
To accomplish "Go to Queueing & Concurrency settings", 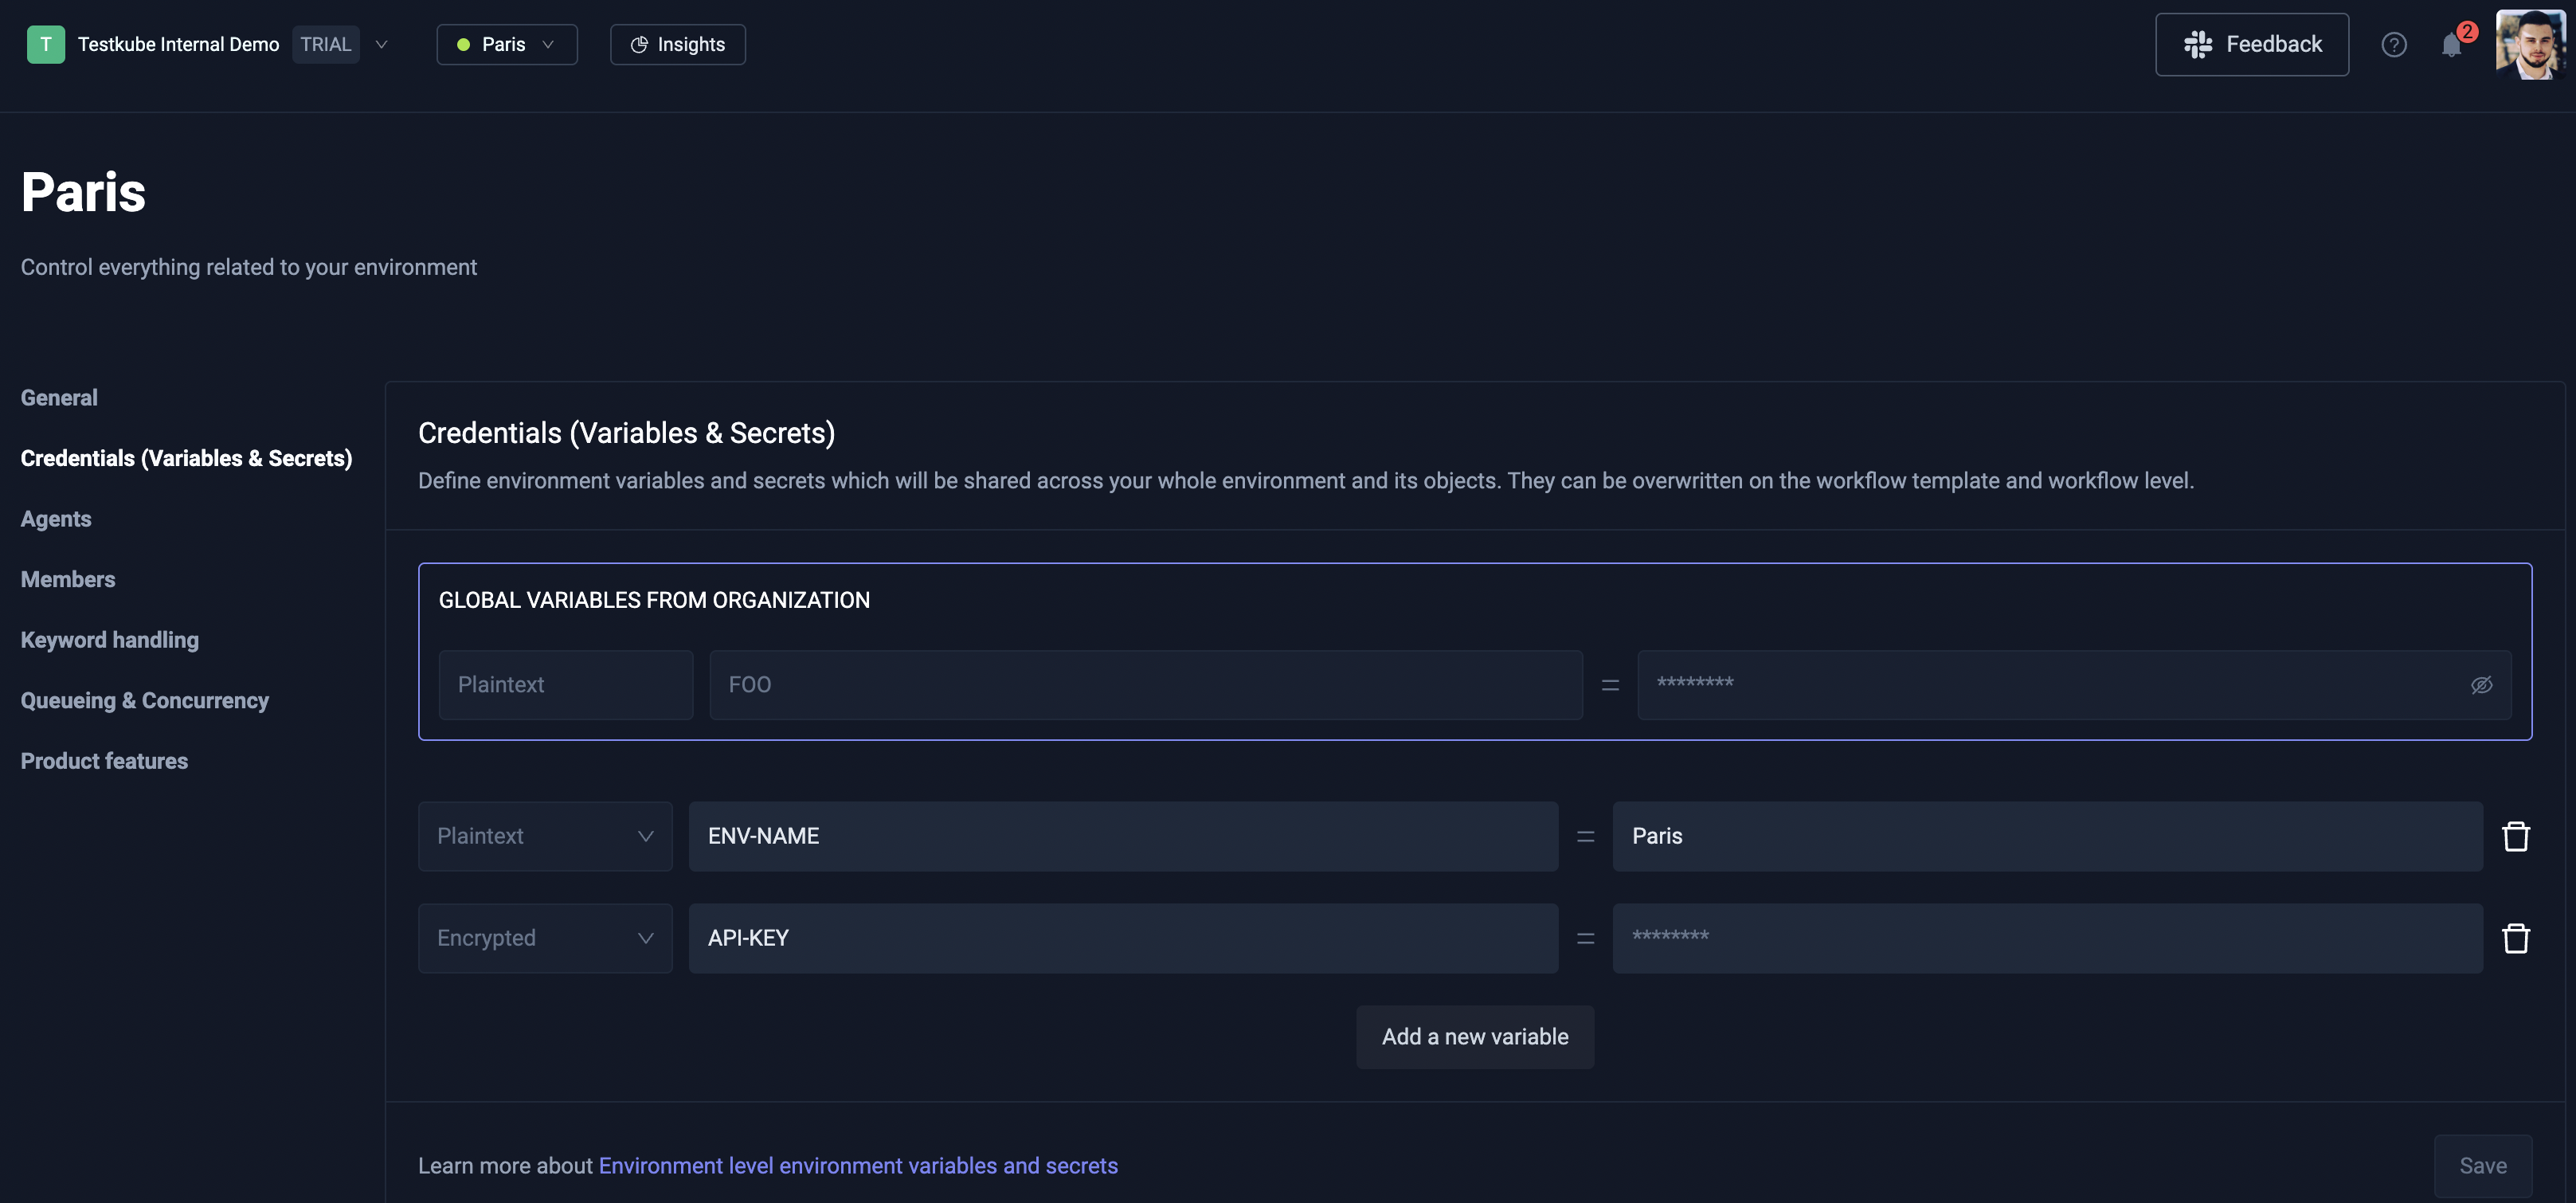I will point(144,700).
